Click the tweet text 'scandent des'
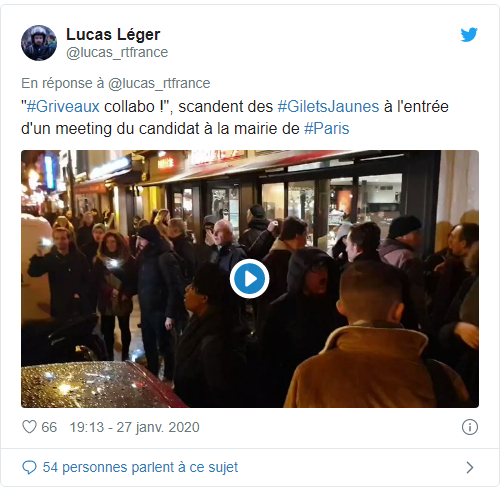 [x=226, y=107]
